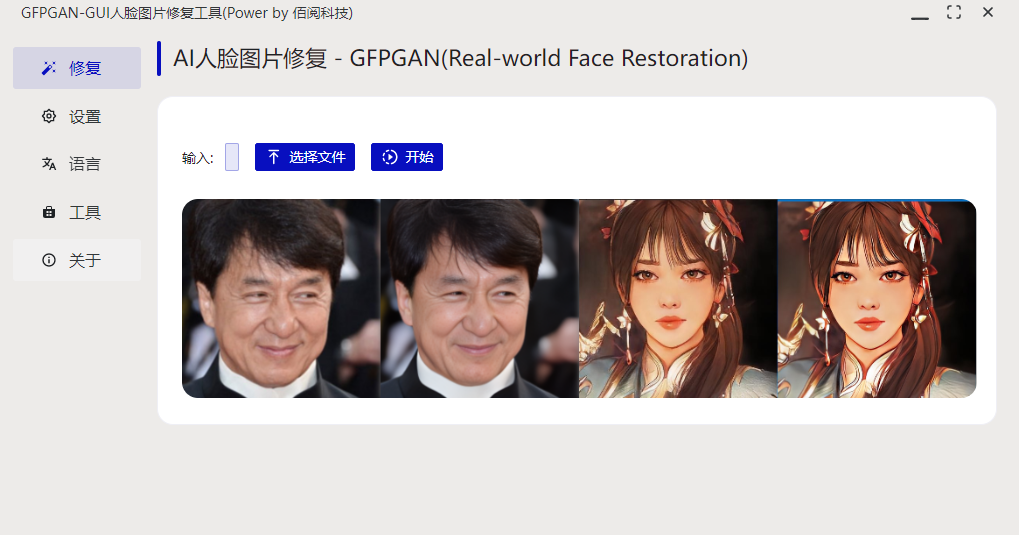1019x535 pixels.
Task: Start restoration with the 开始 button
Action: click(x=407, y=157)
